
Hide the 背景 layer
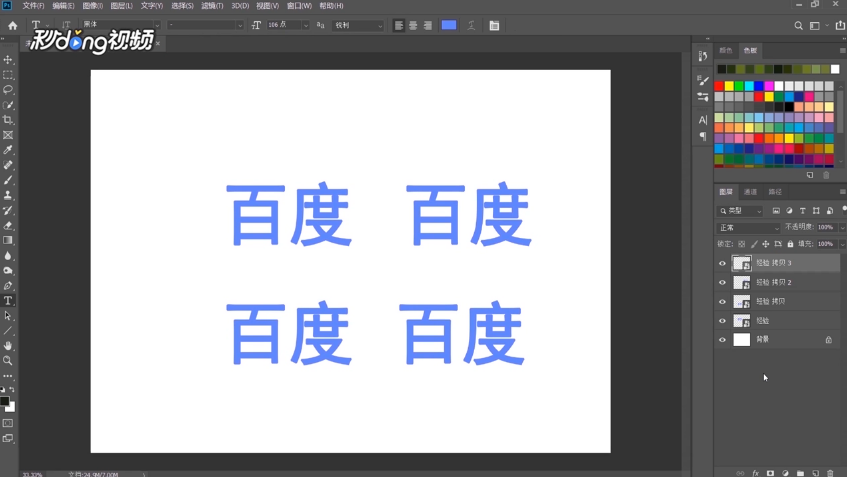(x=722, y=340)
